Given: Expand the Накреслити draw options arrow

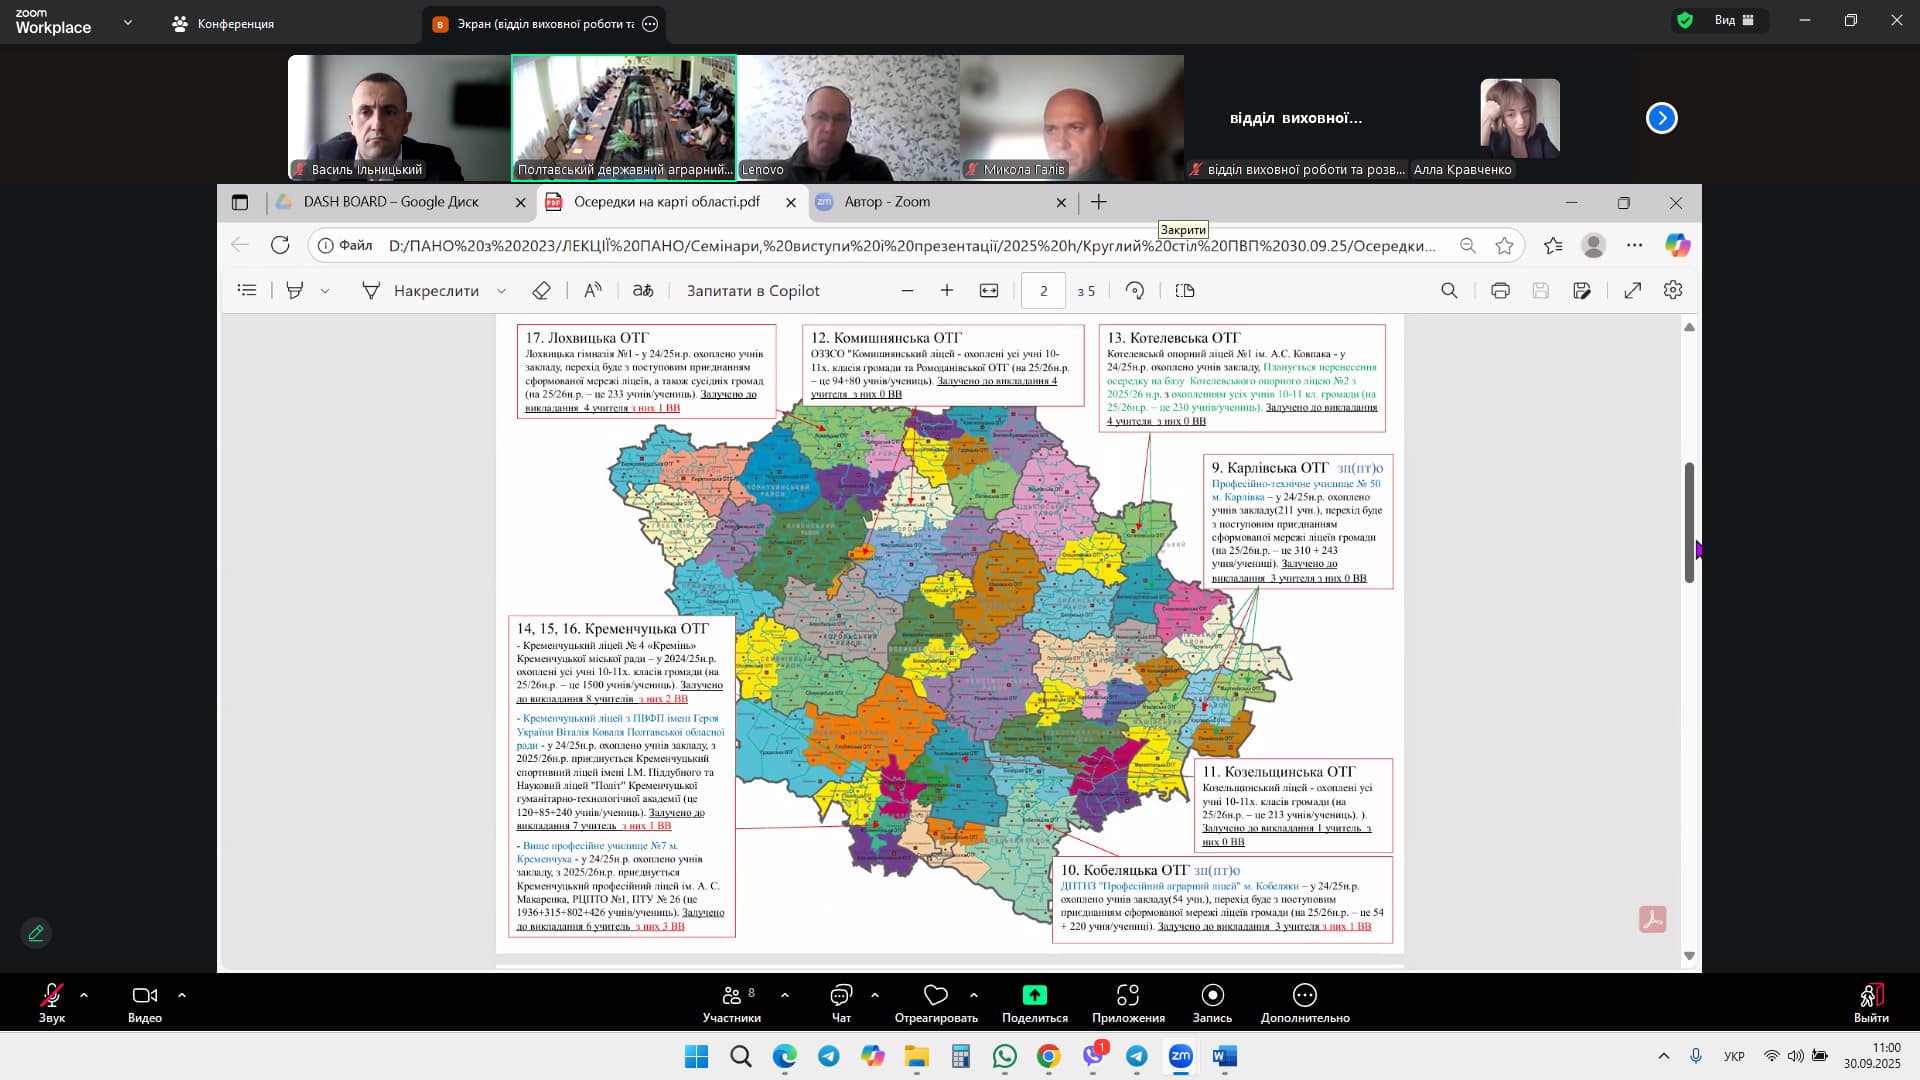Looking at the screenshot, I should [x=502, y=291].
